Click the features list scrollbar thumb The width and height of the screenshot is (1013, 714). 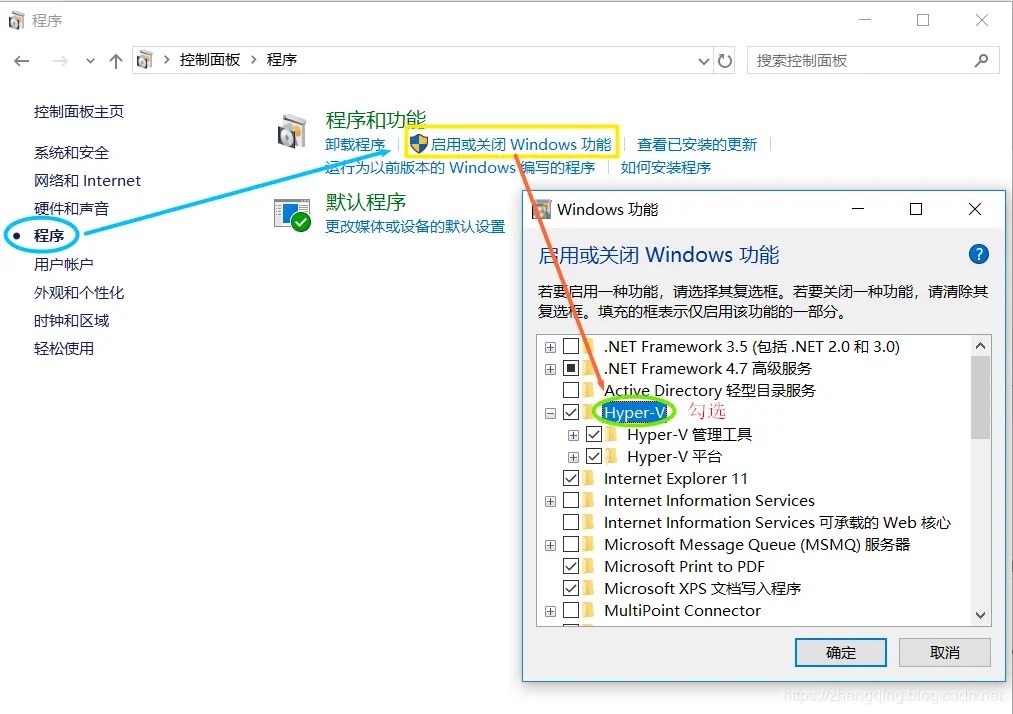(x=980, y=397)
